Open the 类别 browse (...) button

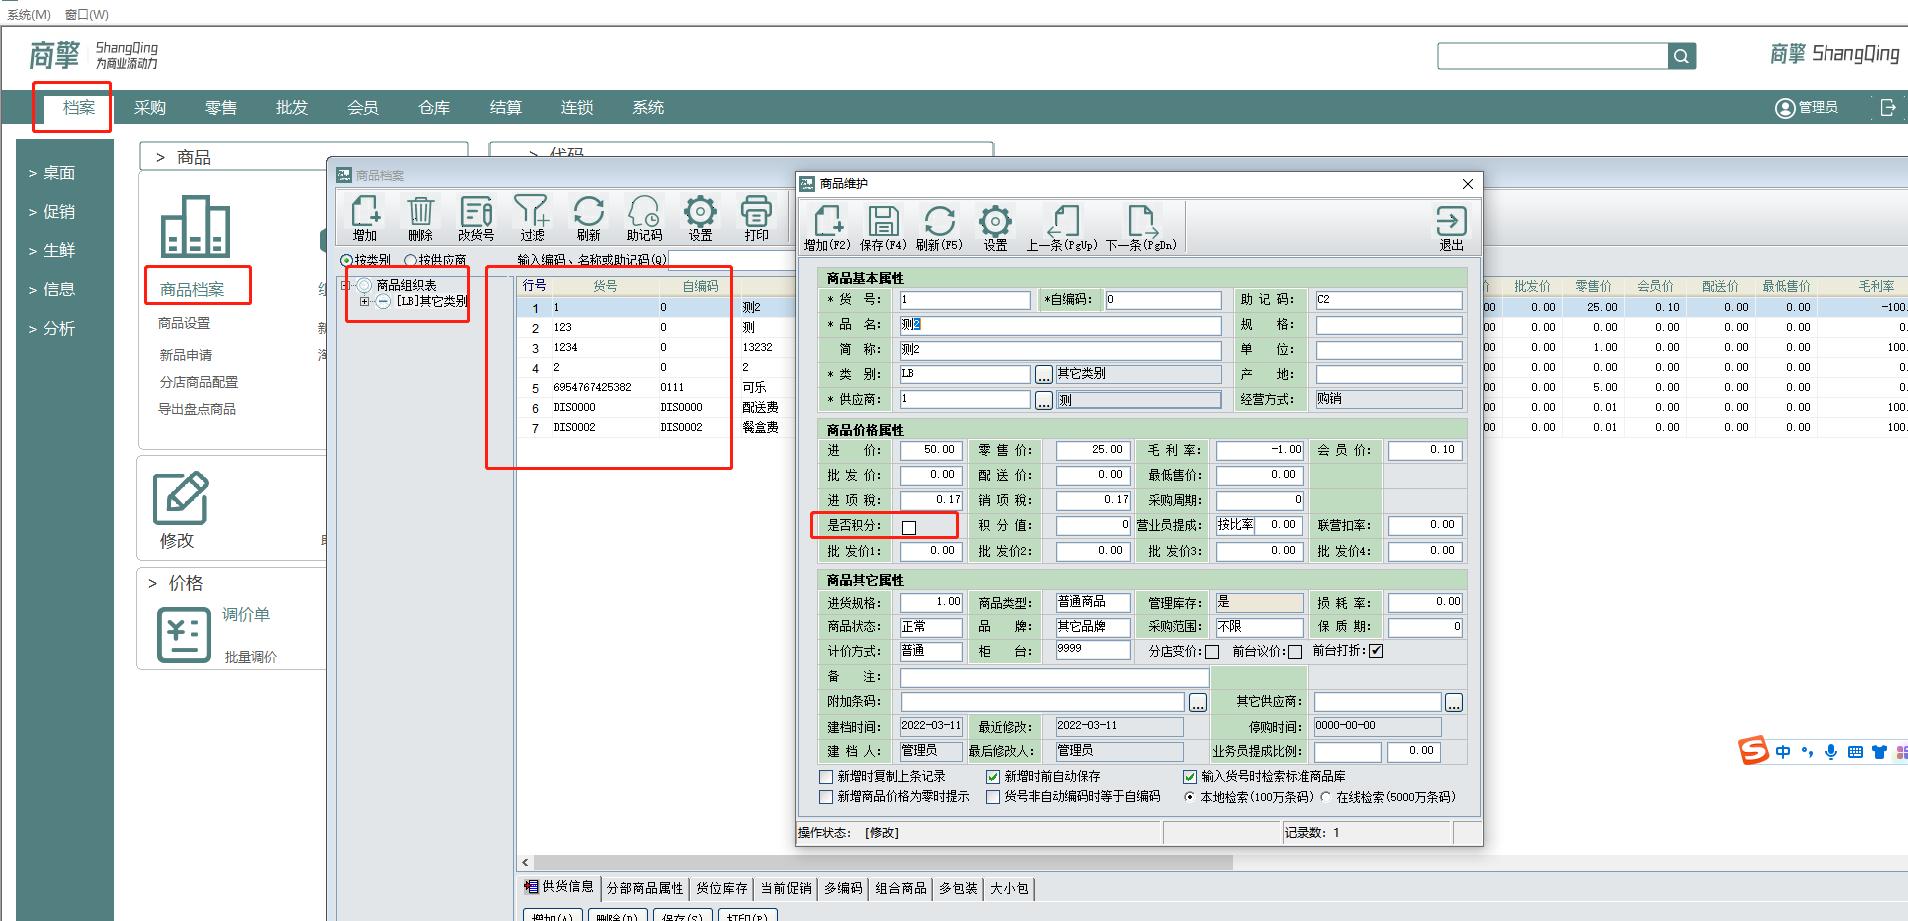pos(1044,374)
